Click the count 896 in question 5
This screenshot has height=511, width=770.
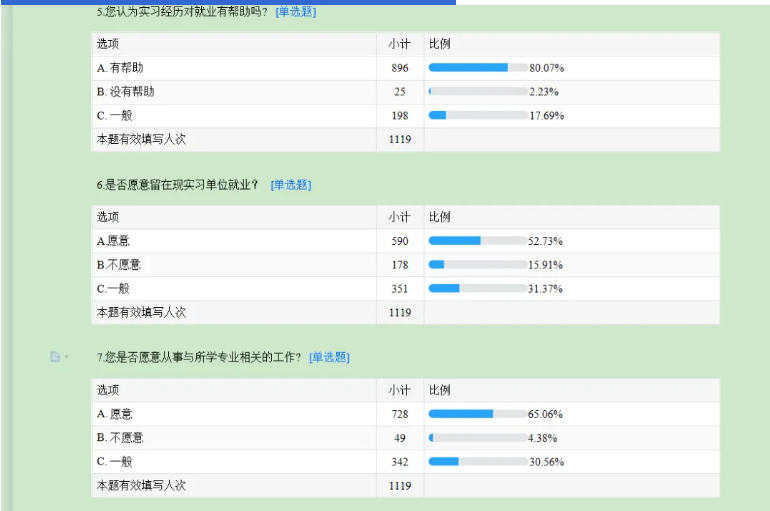point(400,68)
